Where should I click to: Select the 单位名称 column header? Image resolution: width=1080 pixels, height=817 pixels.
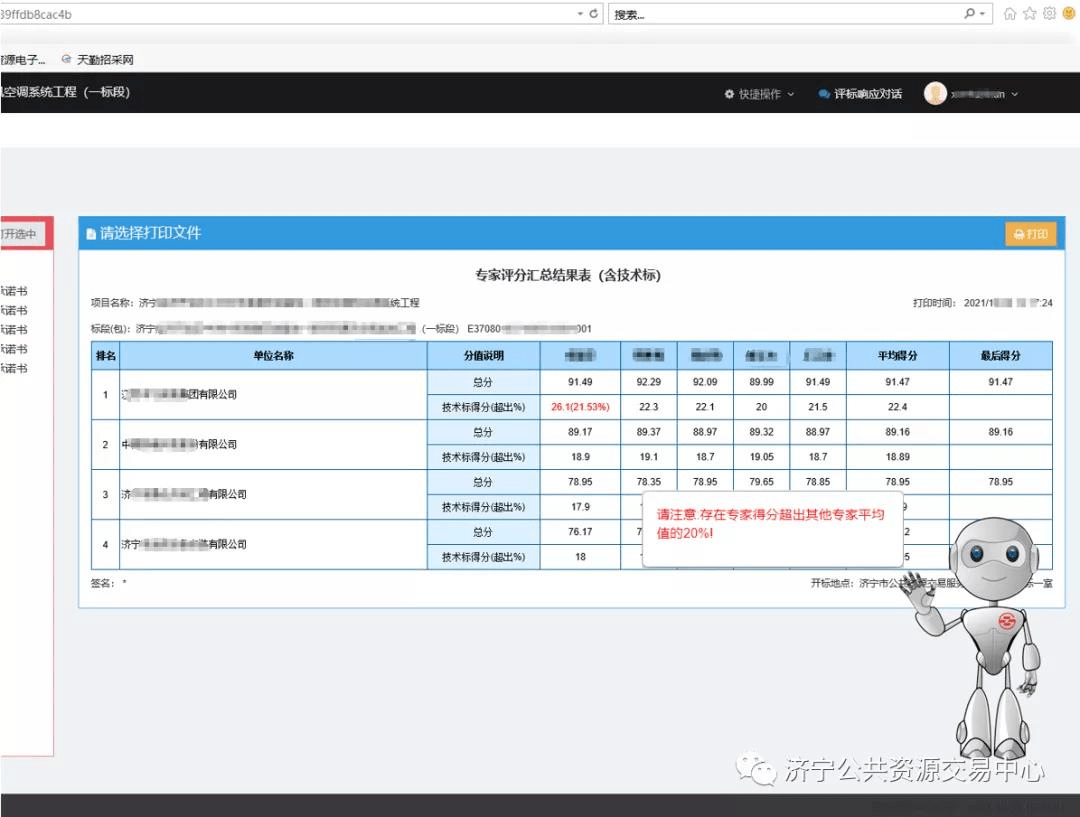pyautogui.click(x=273, y=355)
